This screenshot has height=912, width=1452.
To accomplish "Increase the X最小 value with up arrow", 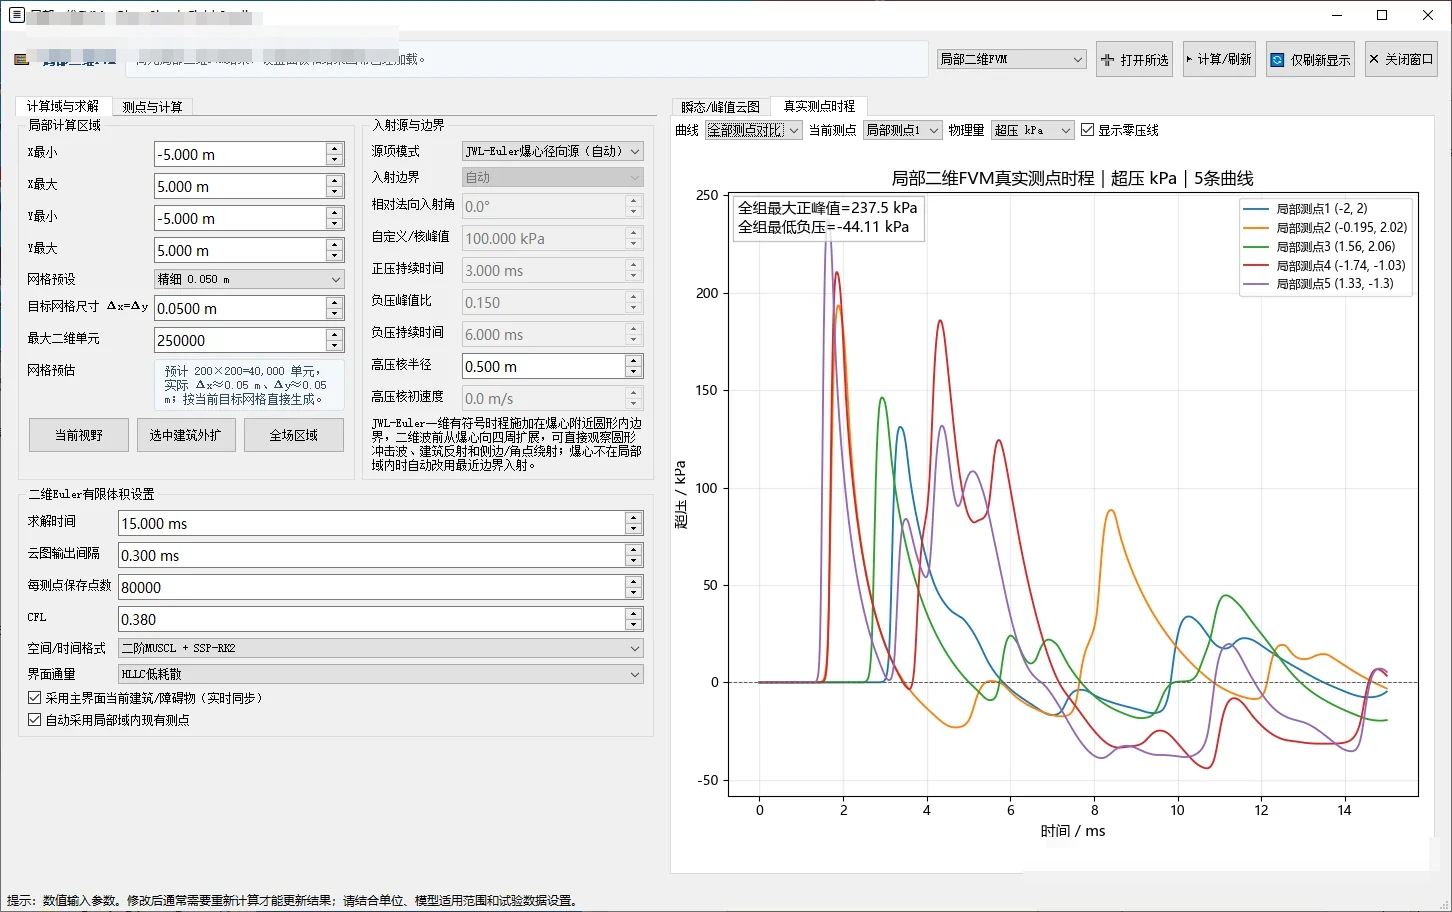I will pos(335,149).
